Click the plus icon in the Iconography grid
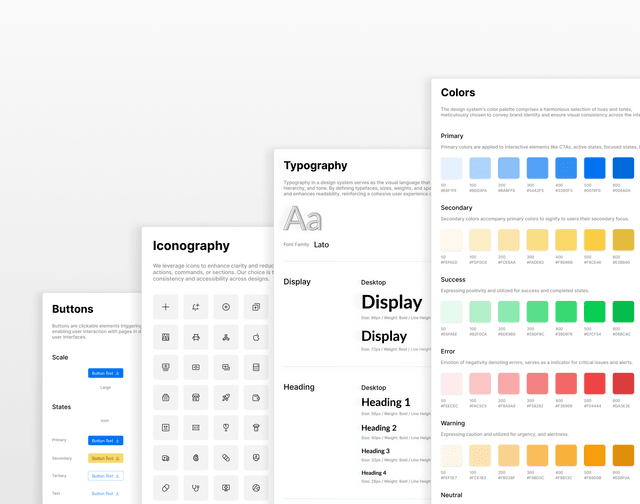Screen dimensions: 640x504 [x=166, y=307]
